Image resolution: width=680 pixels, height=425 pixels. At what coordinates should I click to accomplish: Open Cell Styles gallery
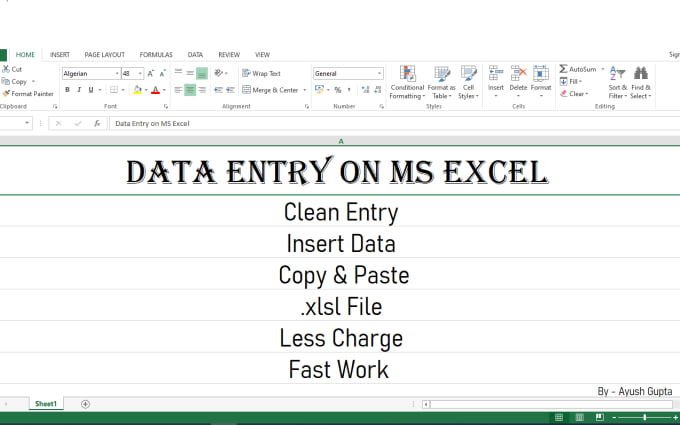(x=468, y=82)
